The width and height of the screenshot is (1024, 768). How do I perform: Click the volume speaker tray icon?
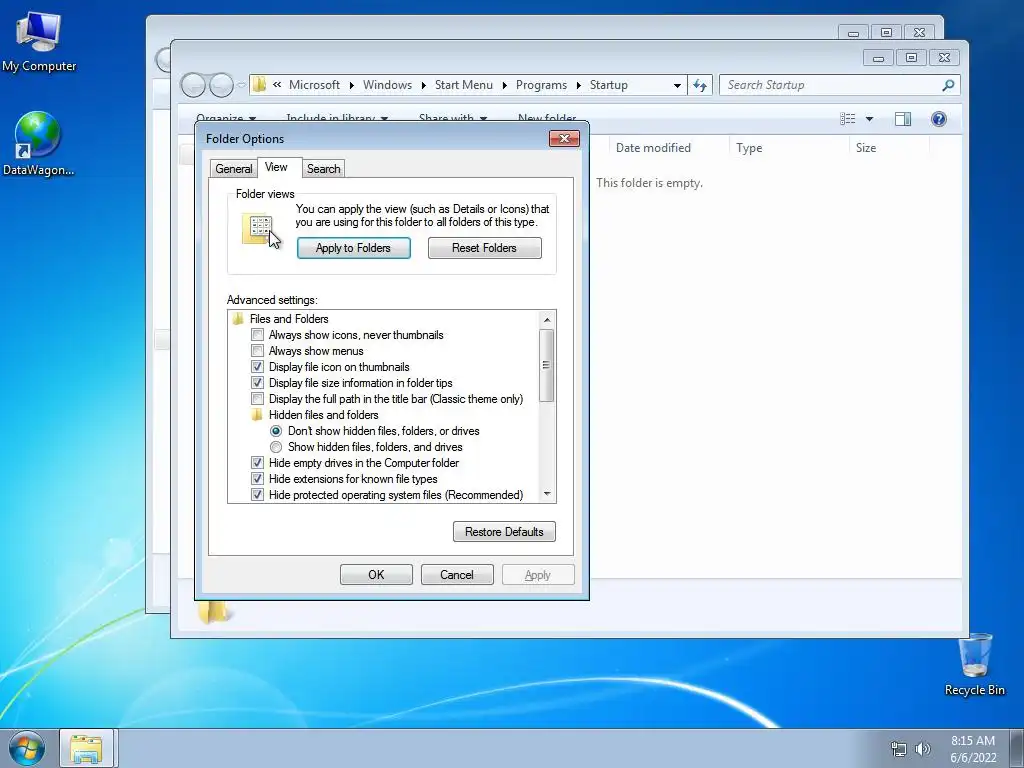click(x=923, y=749)
